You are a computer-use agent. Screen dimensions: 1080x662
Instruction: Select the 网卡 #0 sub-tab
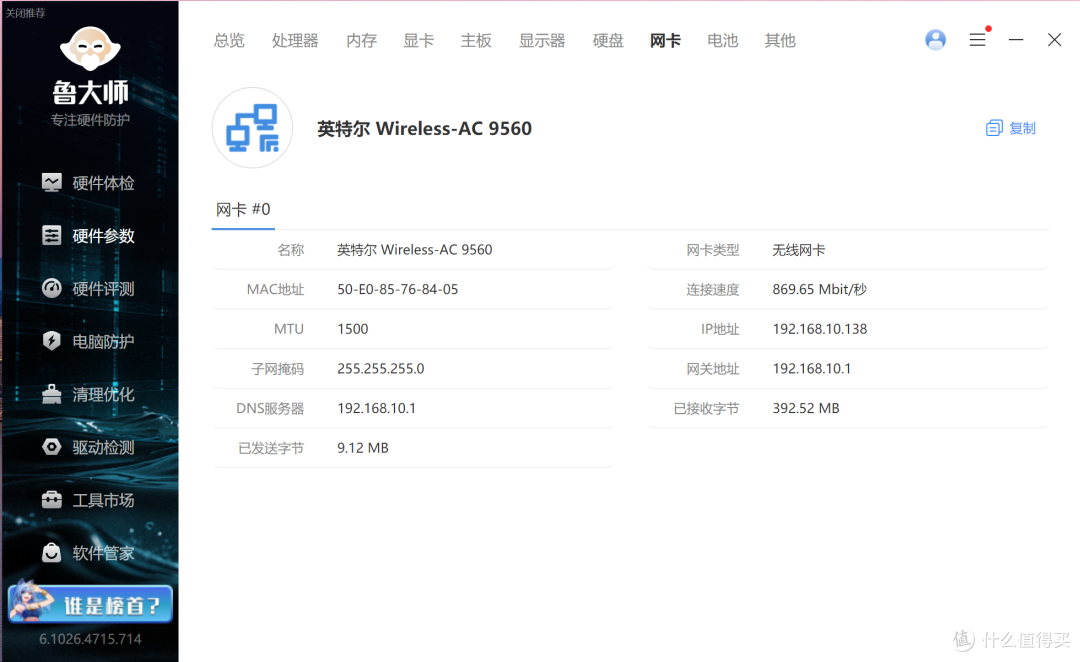[x=243, y=209]
